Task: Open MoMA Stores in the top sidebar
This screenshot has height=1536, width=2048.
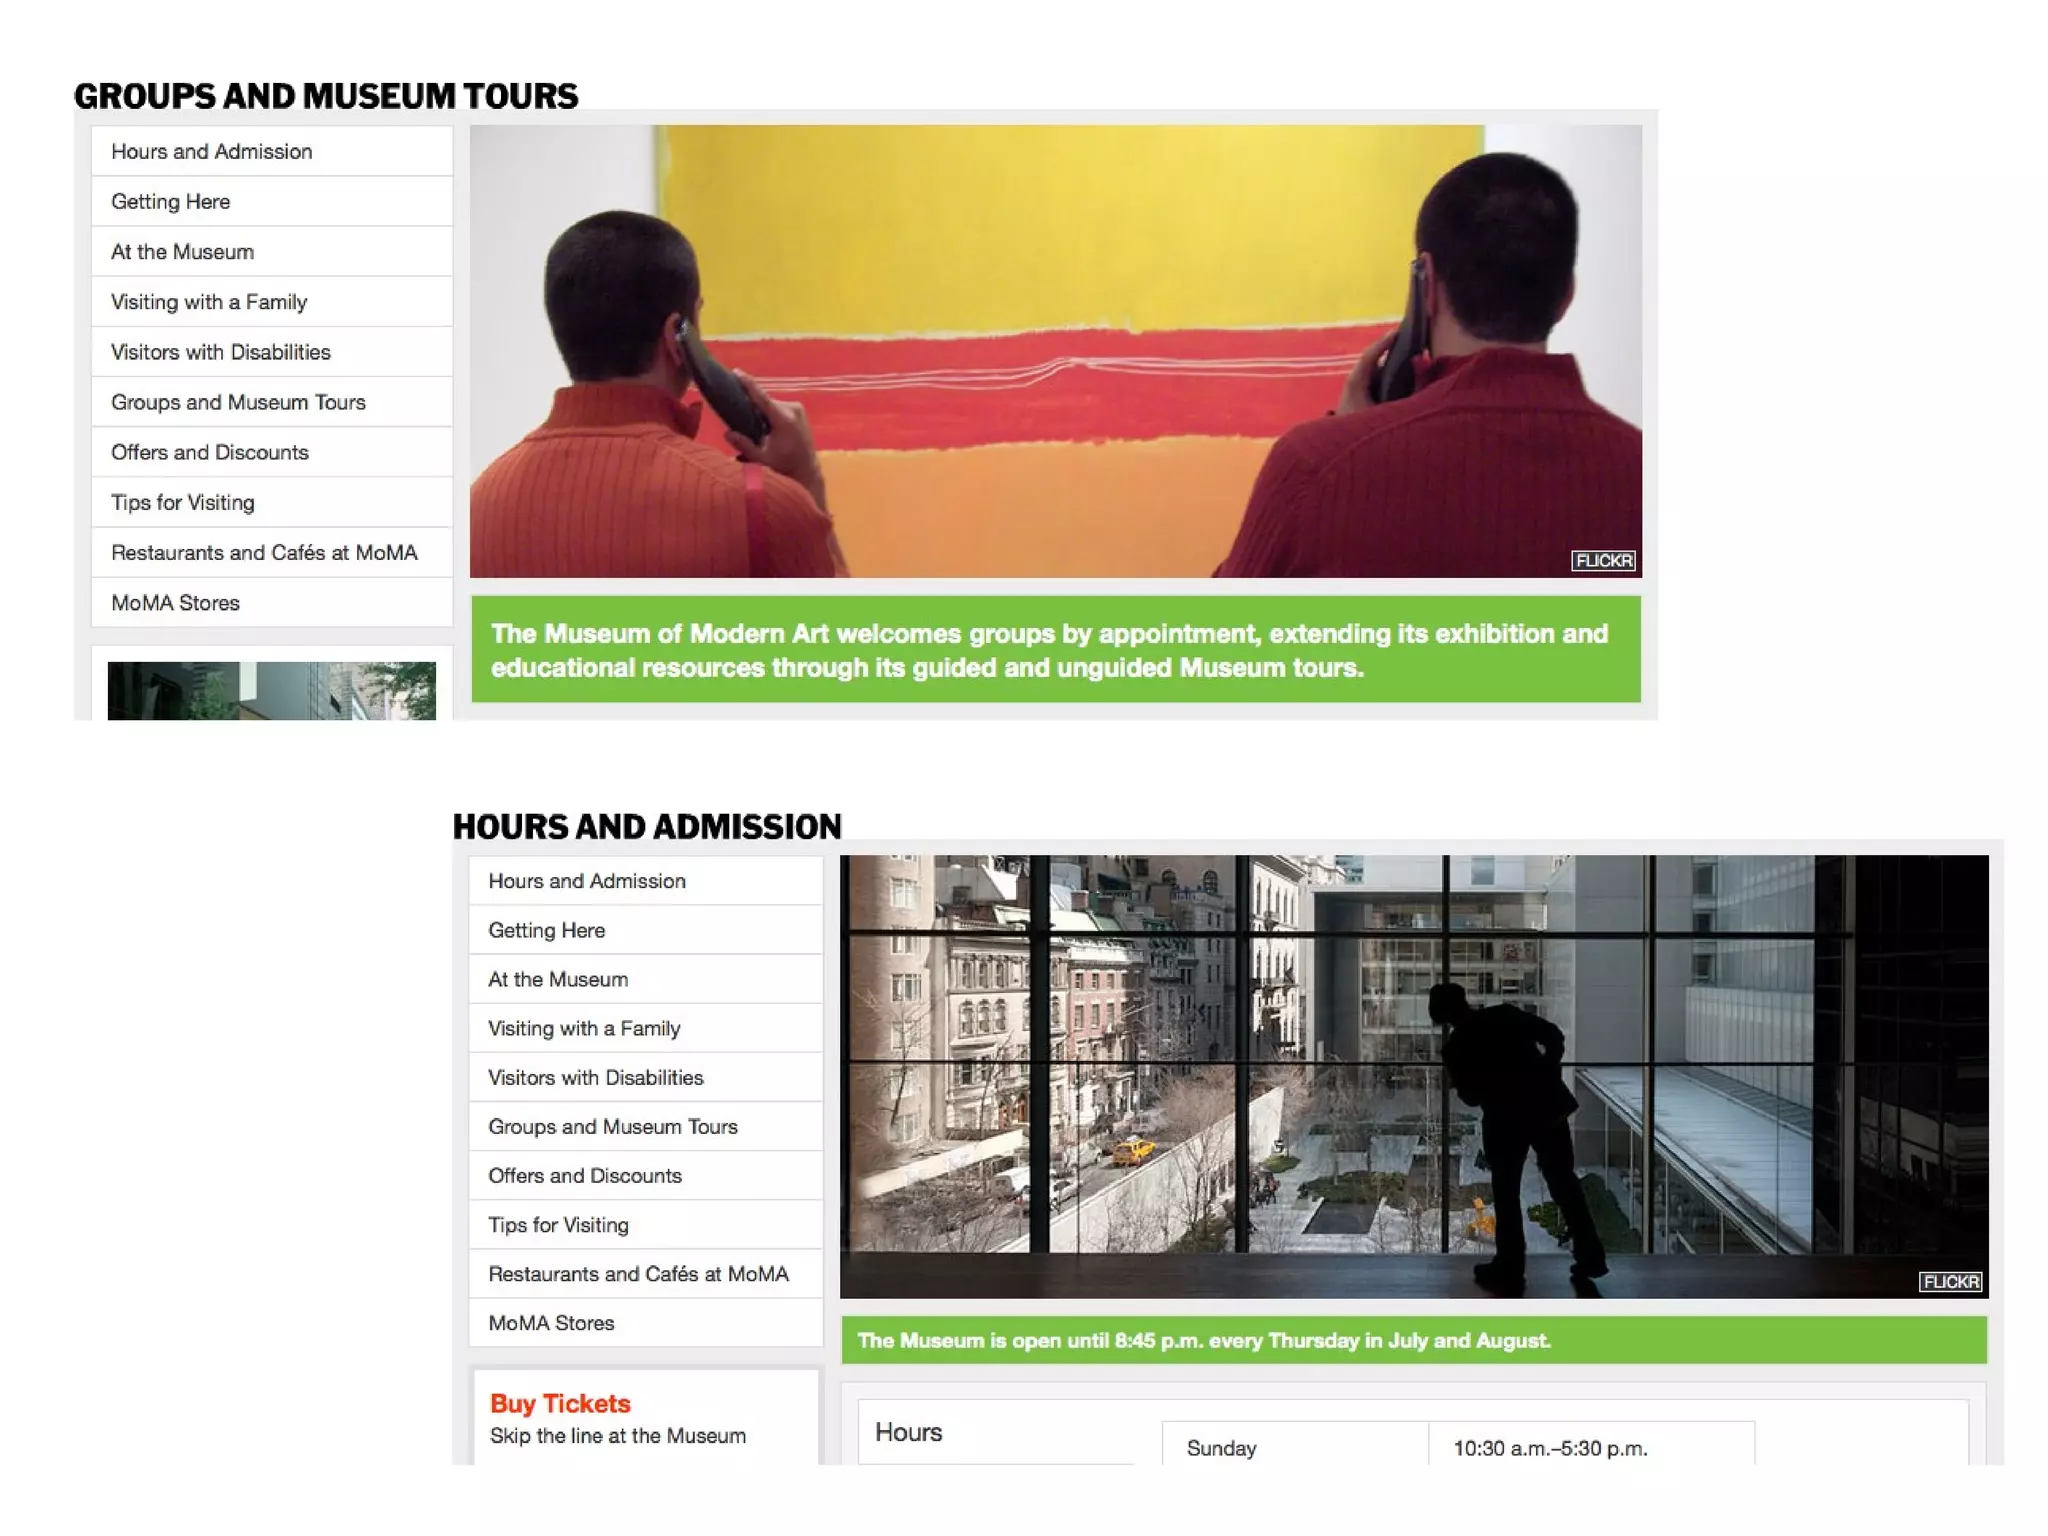Action: click(x=176, y=603)
